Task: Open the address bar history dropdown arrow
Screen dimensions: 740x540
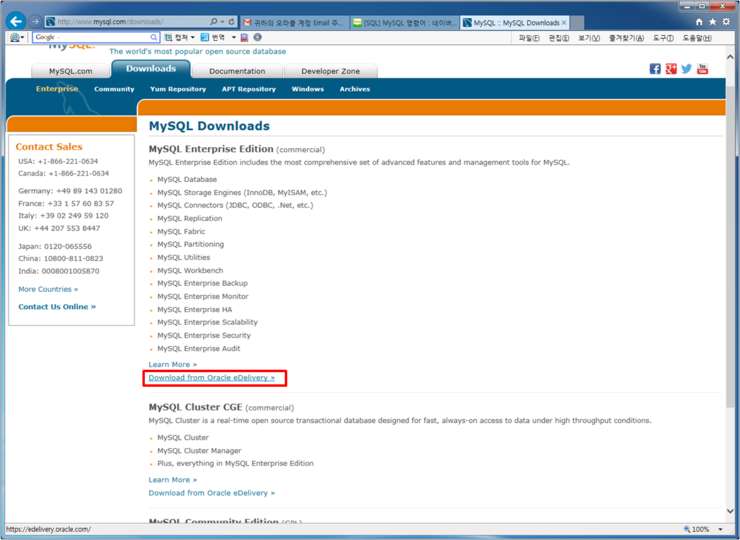Action: pos(222,22)
